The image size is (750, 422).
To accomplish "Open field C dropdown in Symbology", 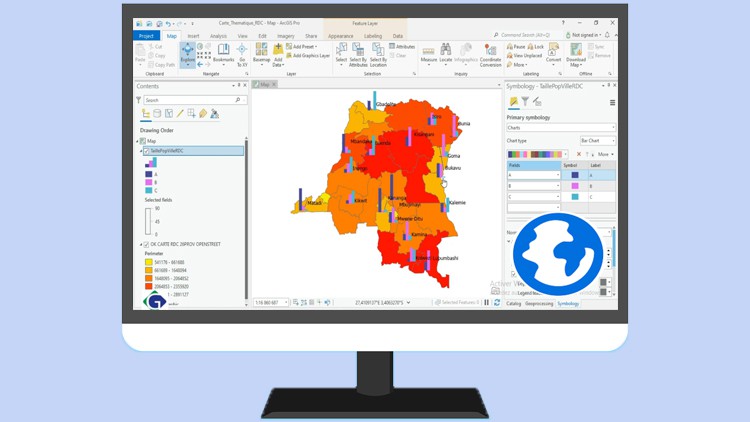I will tap(534, 197).
